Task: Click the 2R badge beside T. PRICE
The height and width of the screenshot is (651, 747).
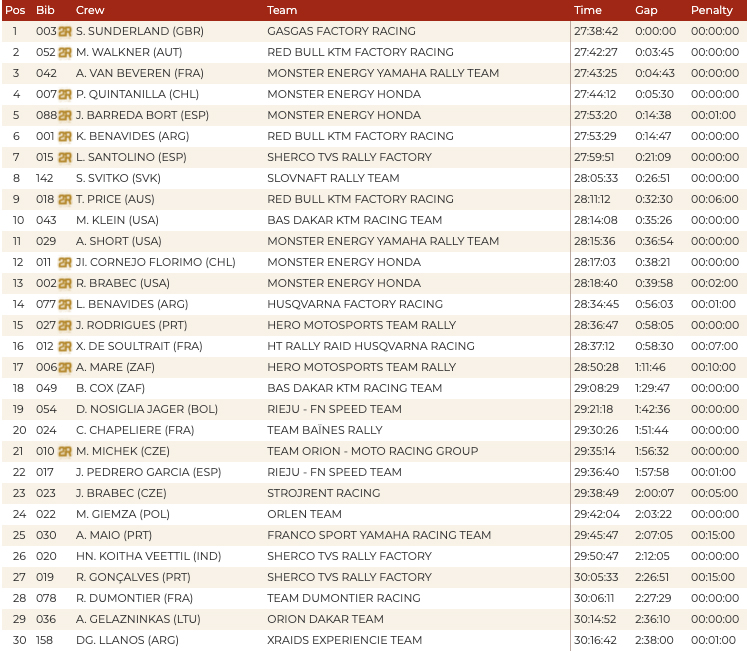Action: click(65, 199)
